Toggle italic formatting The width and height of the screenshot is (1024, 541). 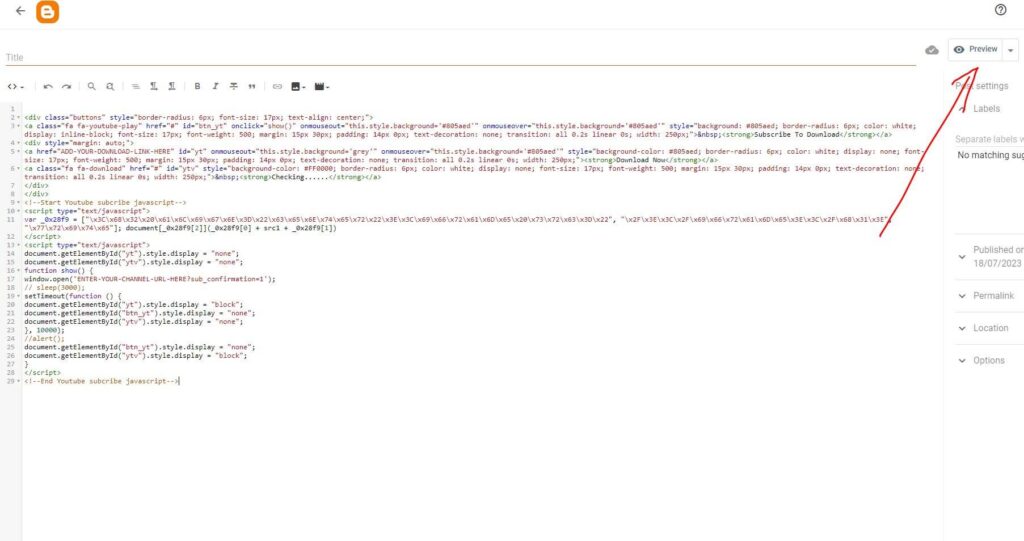click(x=216, y=86)
